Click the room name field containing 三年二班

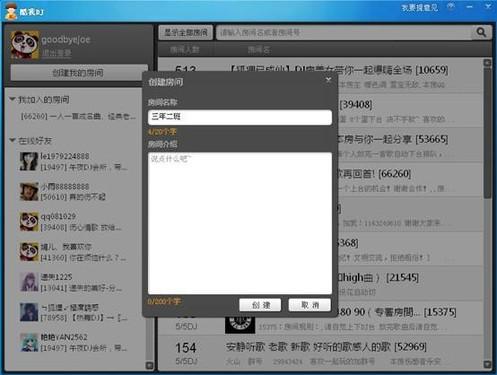click(240, 117)
